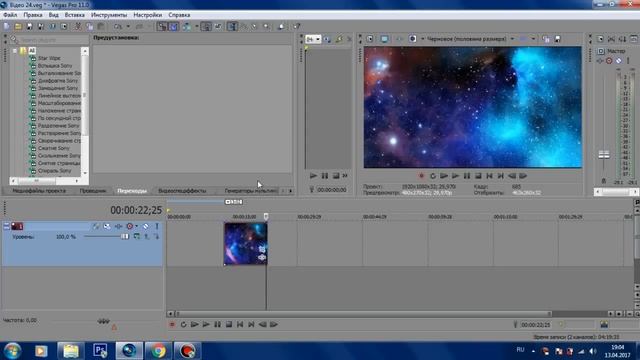Toggle the Enable Snapping toolbar button
This screenshot has height=360, width=640.
[x=162, y=27]
